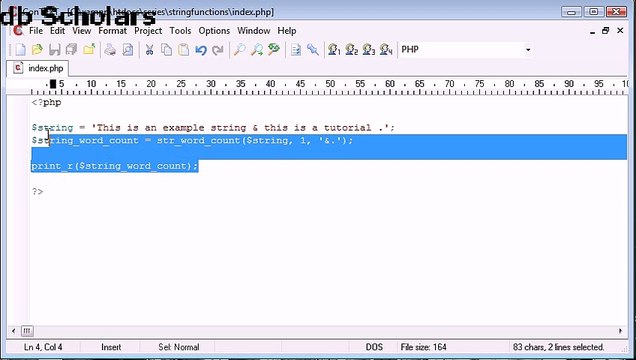Open the Edit menu
This screenshot has width=636, height=360.
point(57,31)
